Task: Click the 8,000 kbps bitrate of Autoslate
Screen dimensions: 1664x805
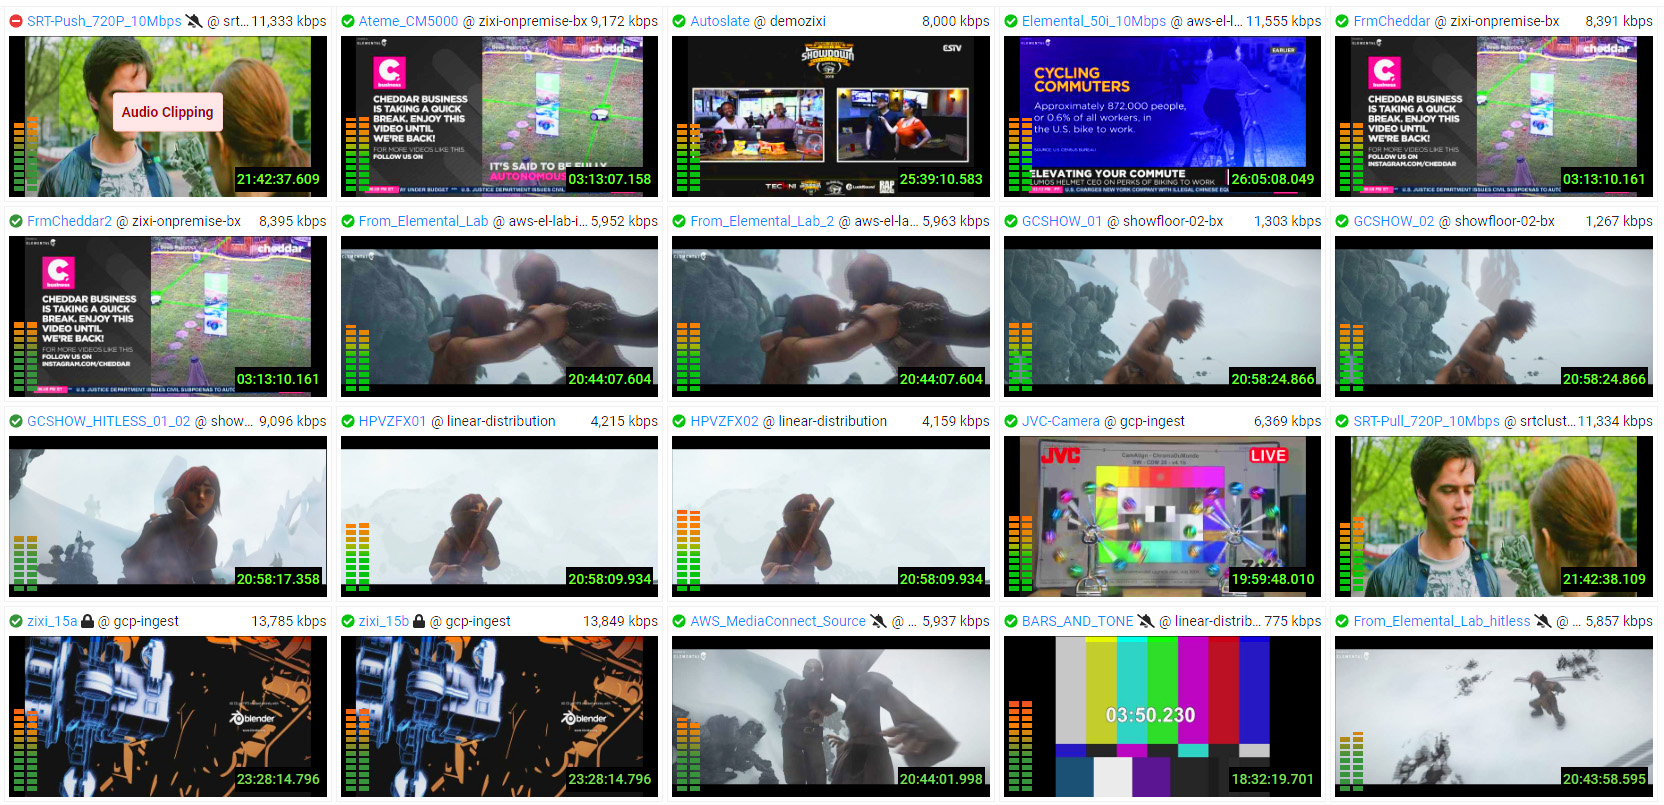Action: point(956,21)
